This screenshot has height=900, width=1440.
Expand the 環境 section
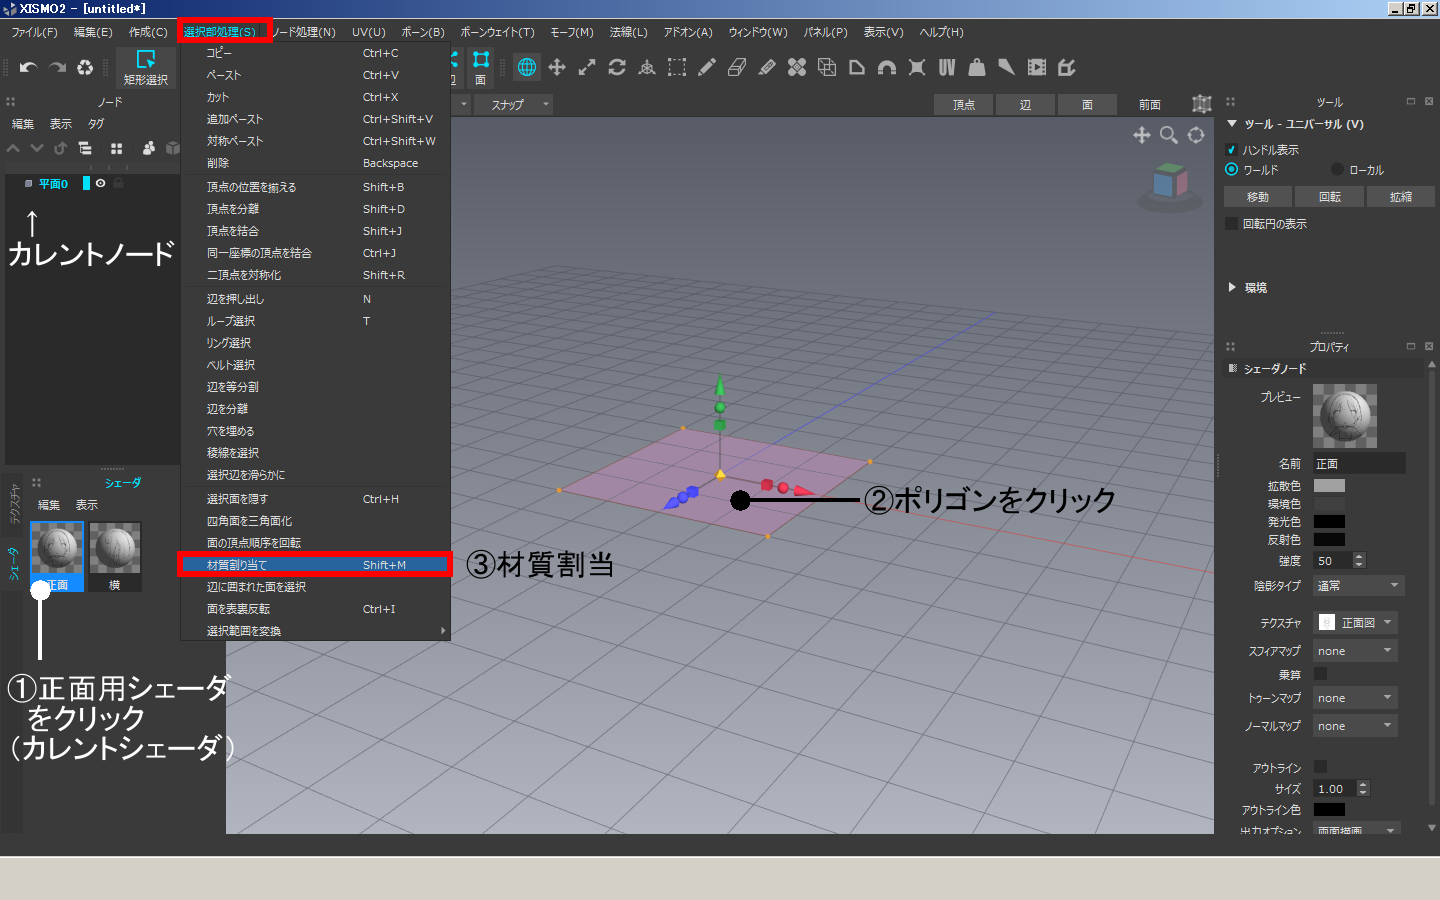(1232, 287)
